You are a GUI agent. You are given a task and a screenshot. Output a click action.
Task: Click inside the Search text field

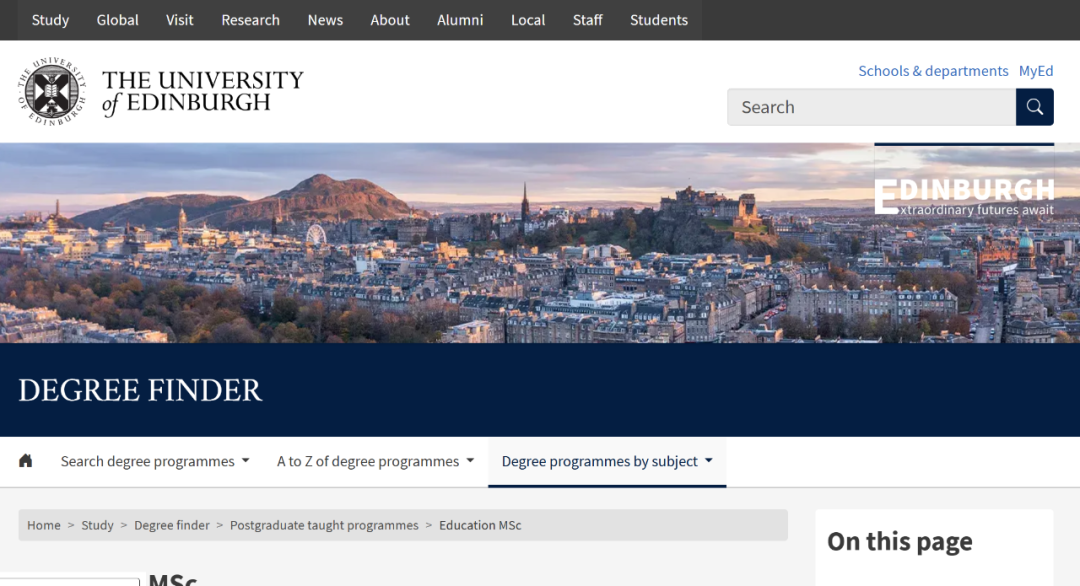(870, 107)
